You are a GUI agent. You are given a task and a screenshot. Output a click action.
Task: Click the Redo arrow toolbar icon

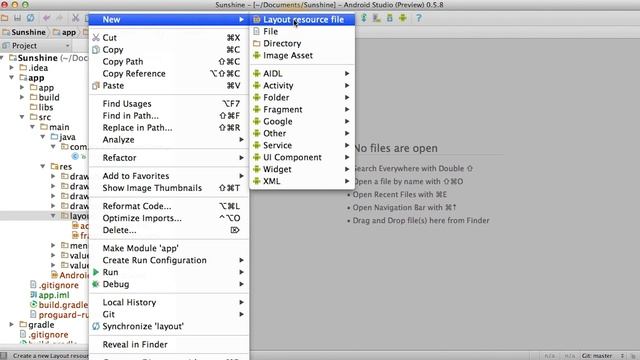click(60, 18)
